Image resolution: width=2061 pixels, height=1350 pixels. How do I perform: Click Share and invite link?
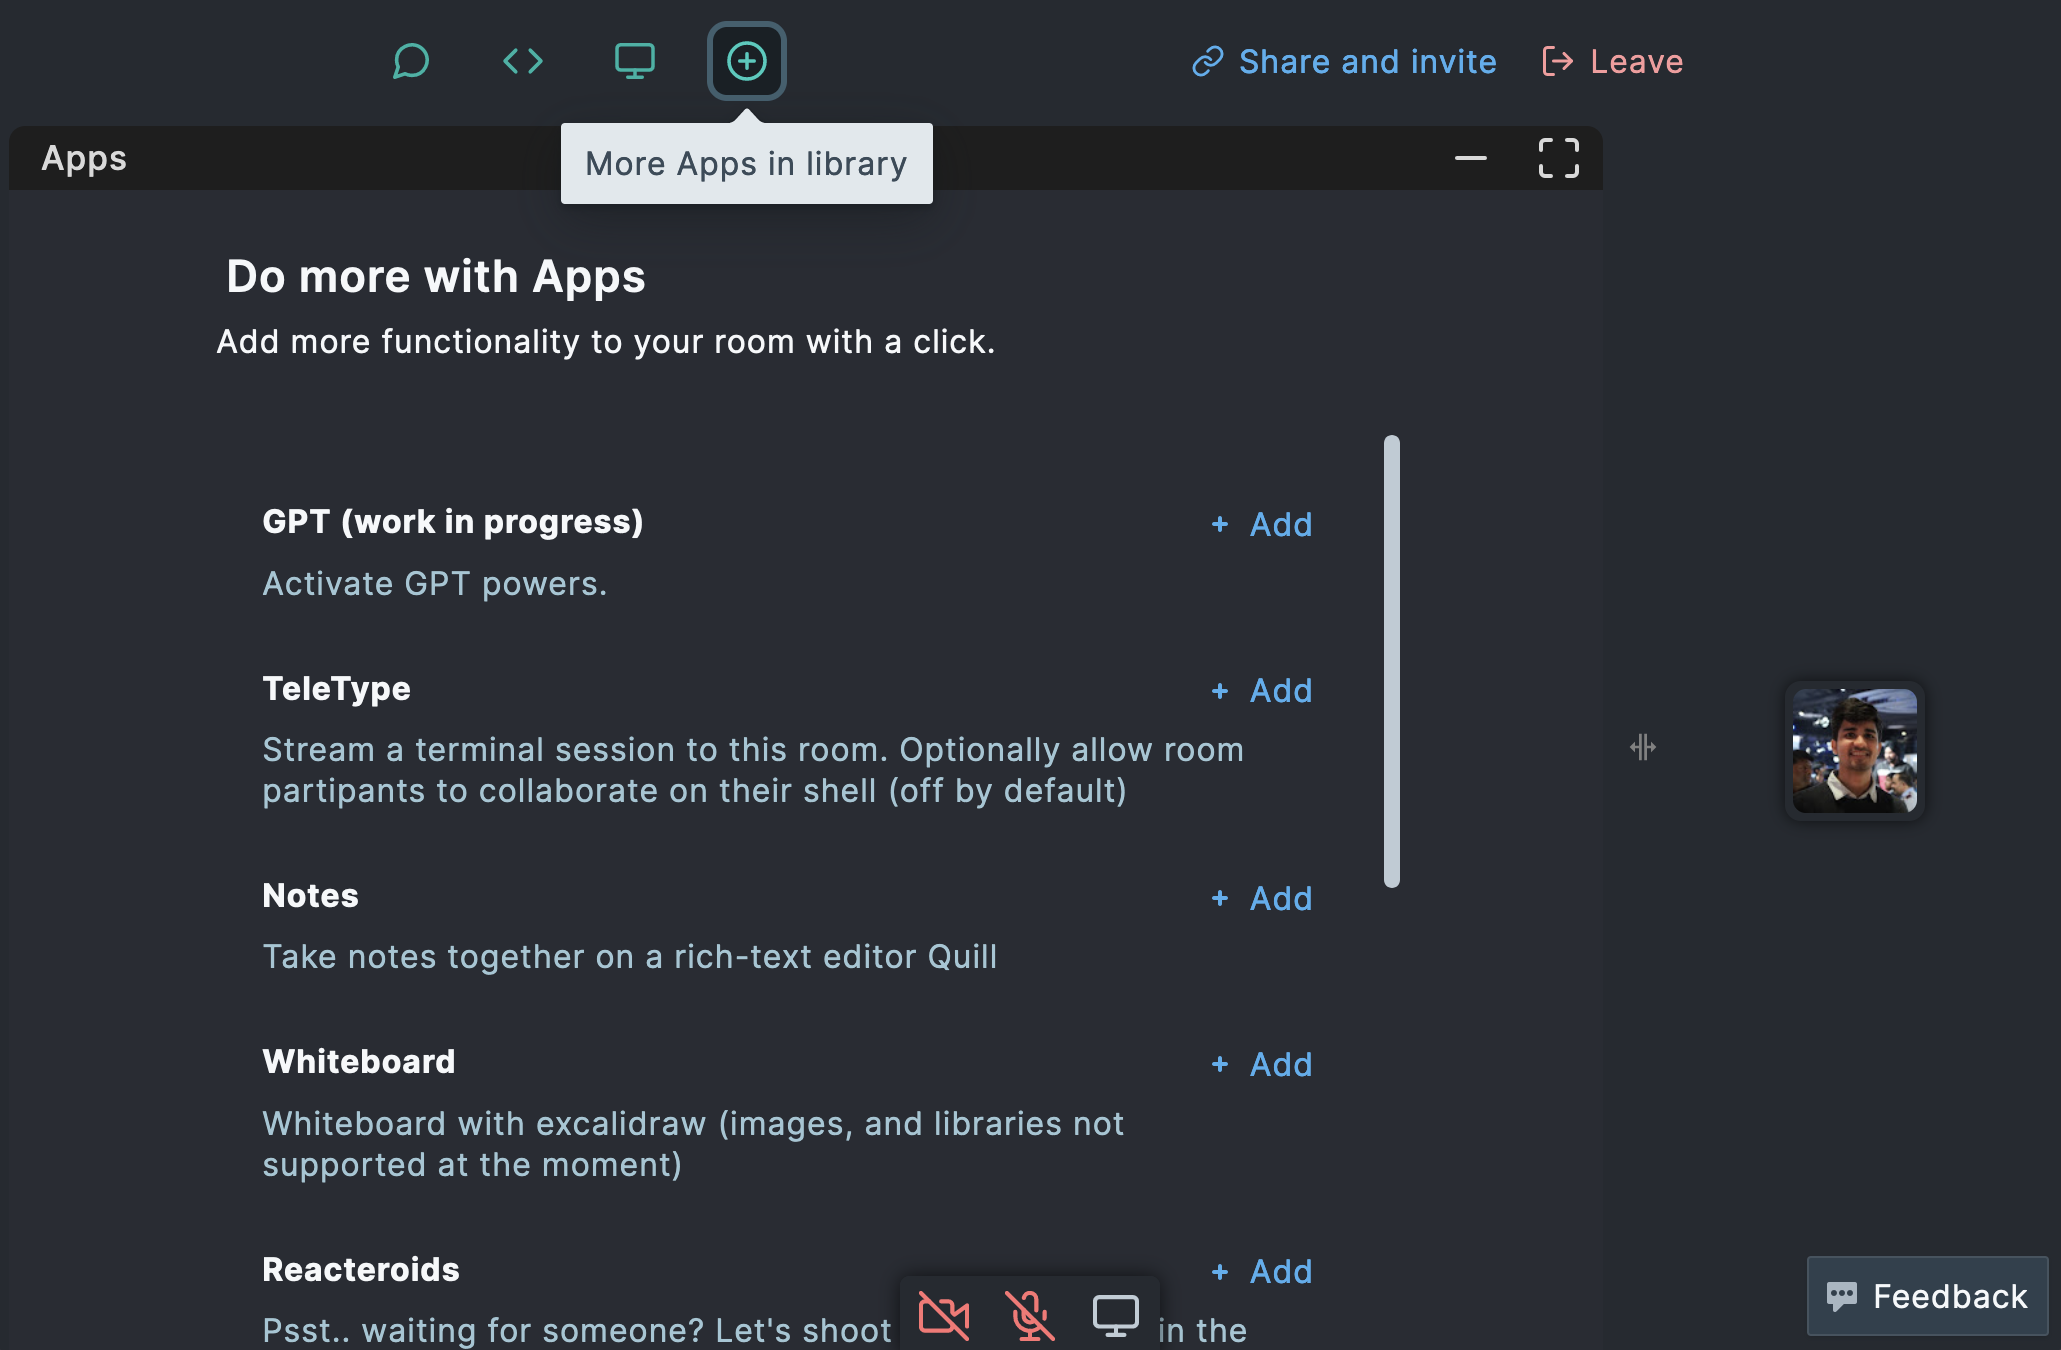1345,62
